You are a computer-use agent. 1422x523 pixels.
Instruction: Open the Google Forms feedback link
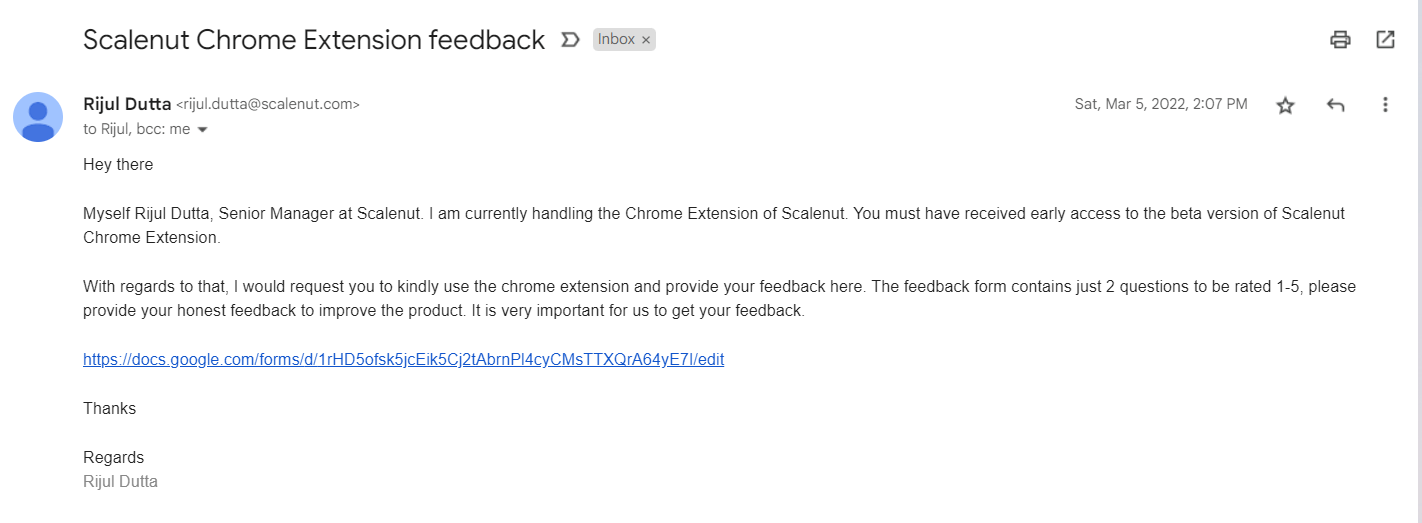(403, 360)
